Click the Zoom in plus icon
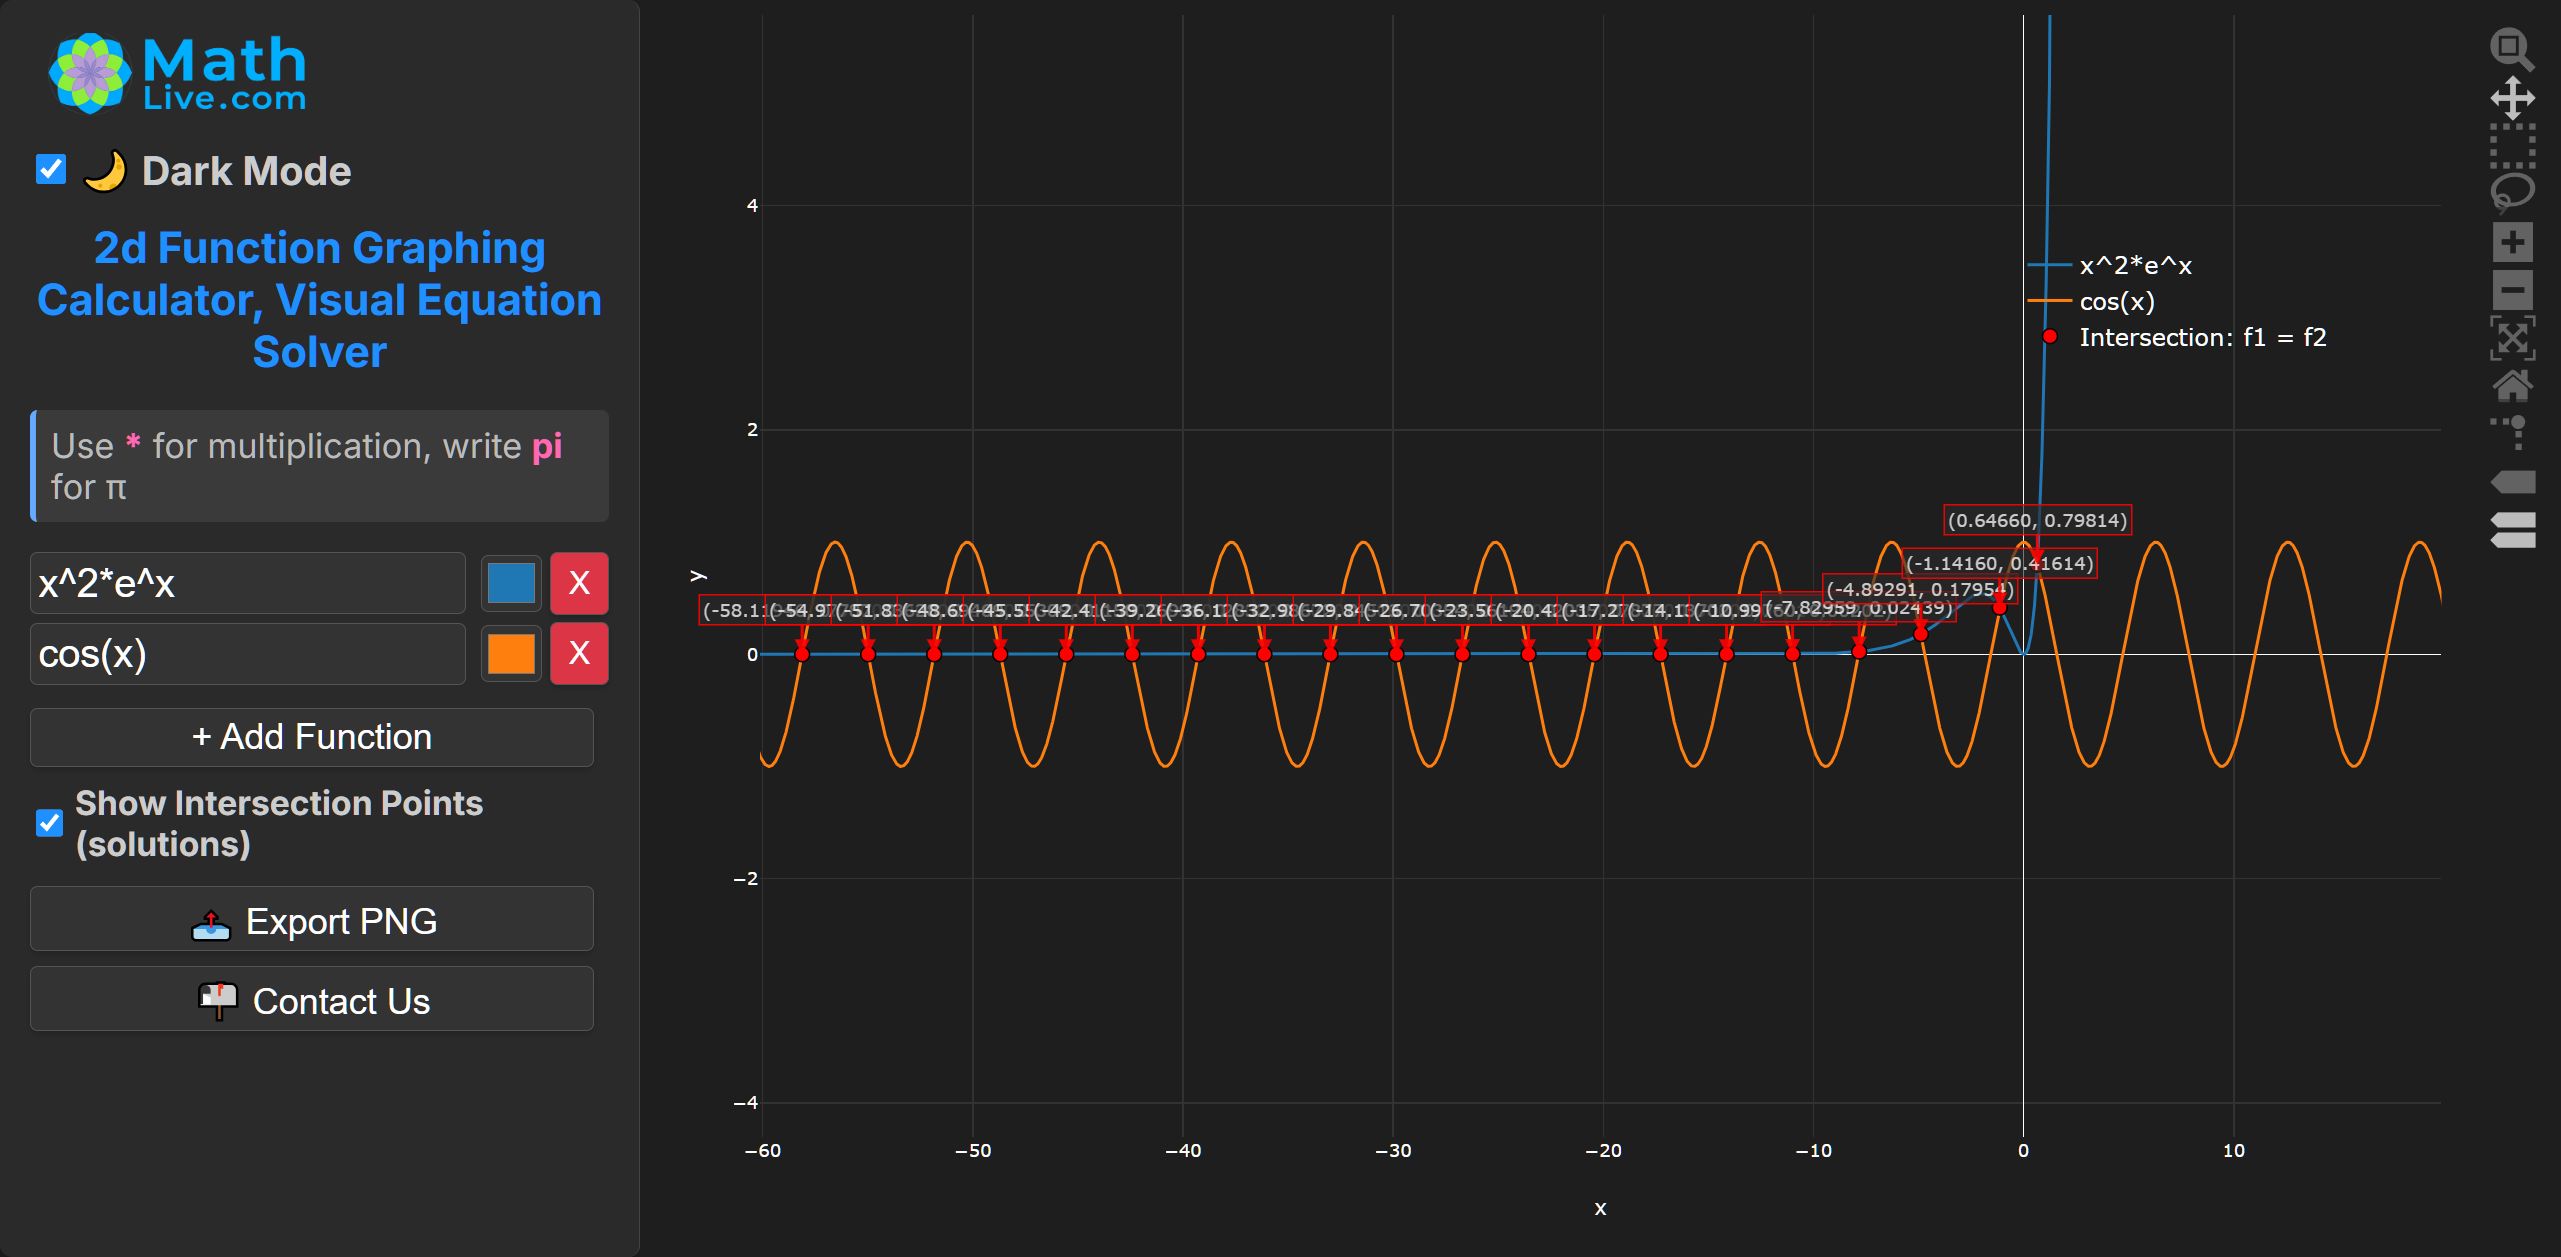Image resolution: width=2561 pixels, height=1257 pixels. (2511, 242)
